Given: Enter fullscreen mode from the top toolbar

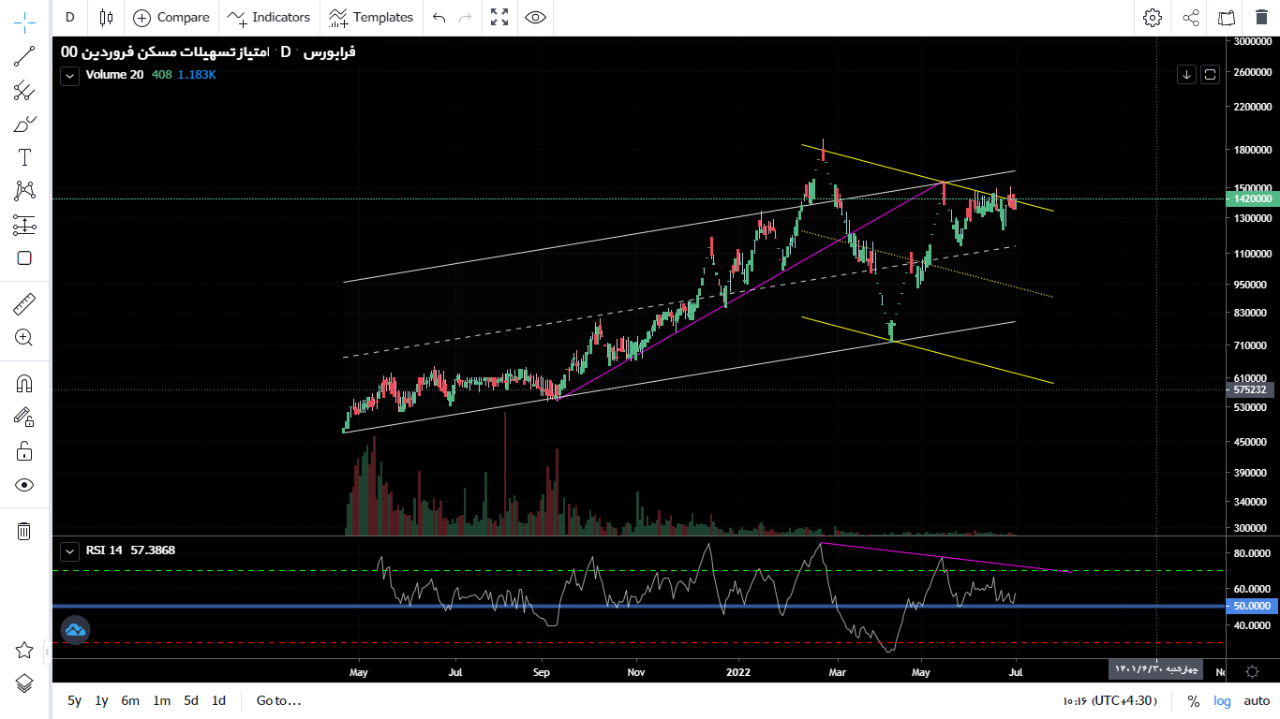Looking at the screenshot, I should tap(499, 17).
